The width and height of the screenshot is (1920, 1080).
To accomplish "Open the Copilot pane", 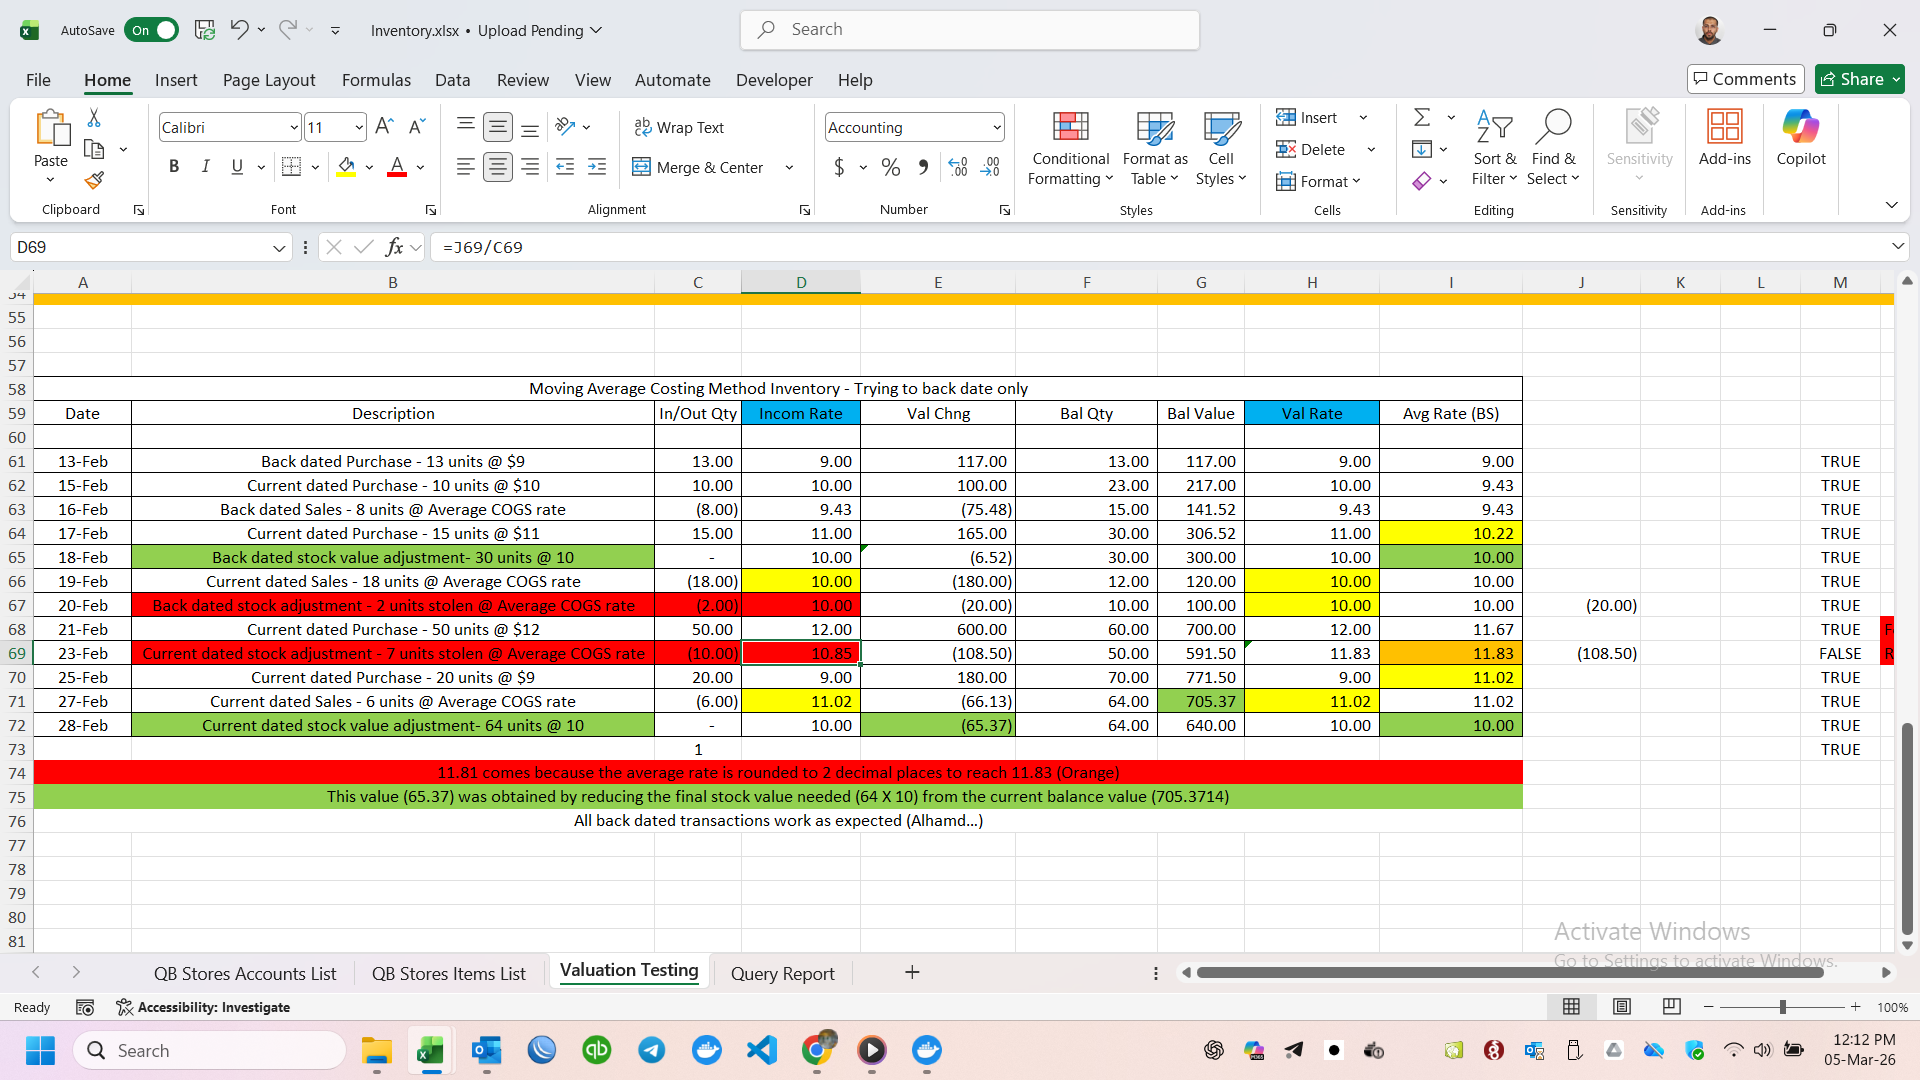I will pos(1800,138).
